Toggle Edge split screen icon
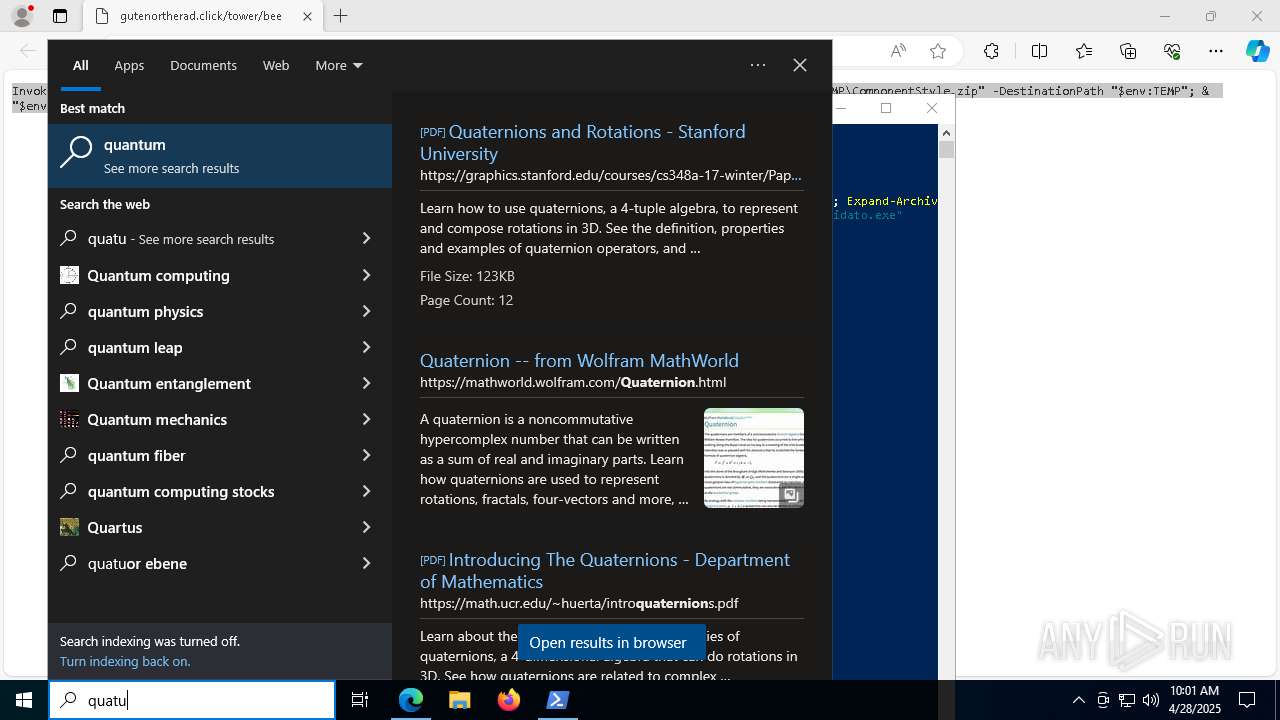The image size is (1280, 720). (x=1039, y=51)
